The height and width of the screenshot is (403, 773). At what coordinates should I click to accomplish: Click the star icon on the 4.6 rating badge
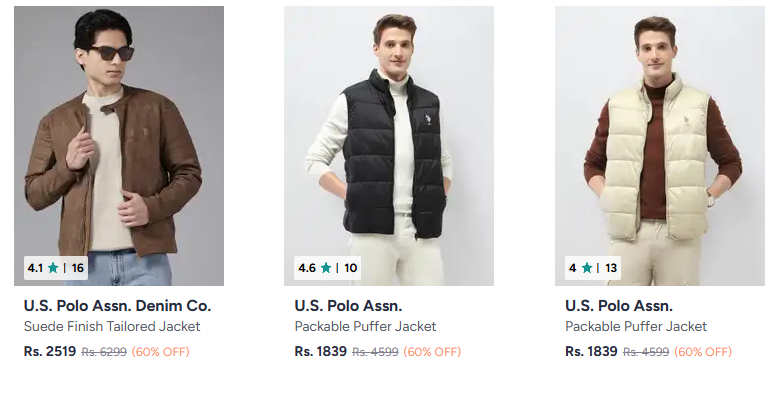324,268
